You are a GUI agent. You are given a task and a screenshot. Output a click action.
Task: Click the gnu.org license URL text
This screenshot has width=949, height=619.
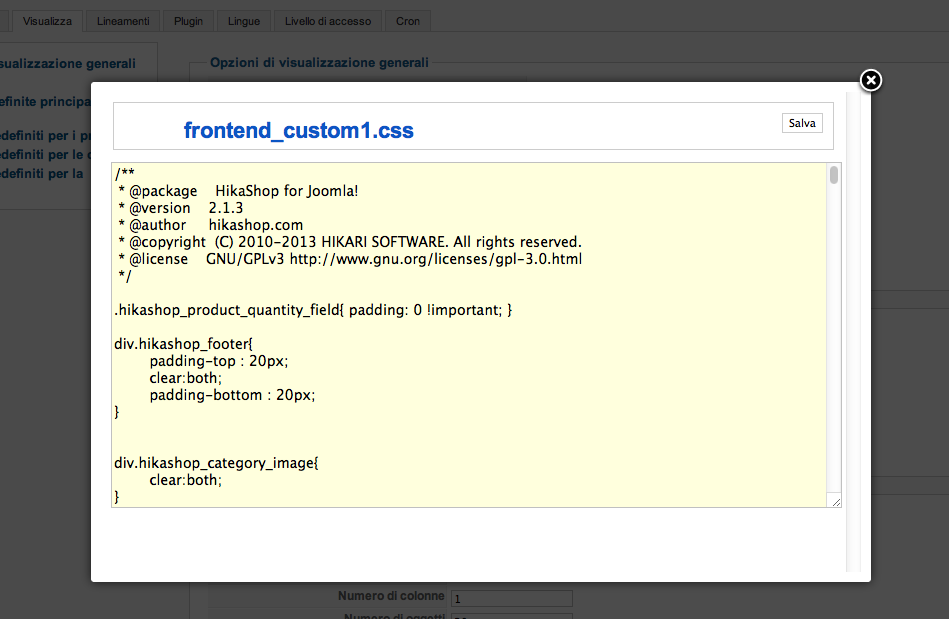tap(435, 259)
